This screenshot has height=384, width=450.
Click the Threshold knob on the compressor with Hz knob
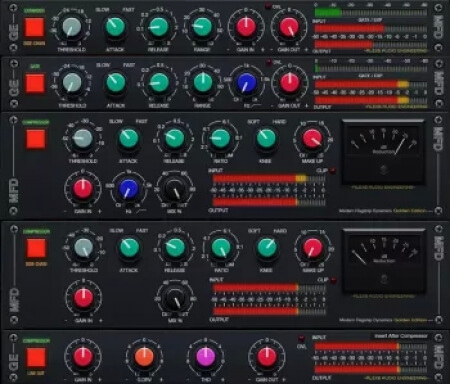click(x=82, y=138)
